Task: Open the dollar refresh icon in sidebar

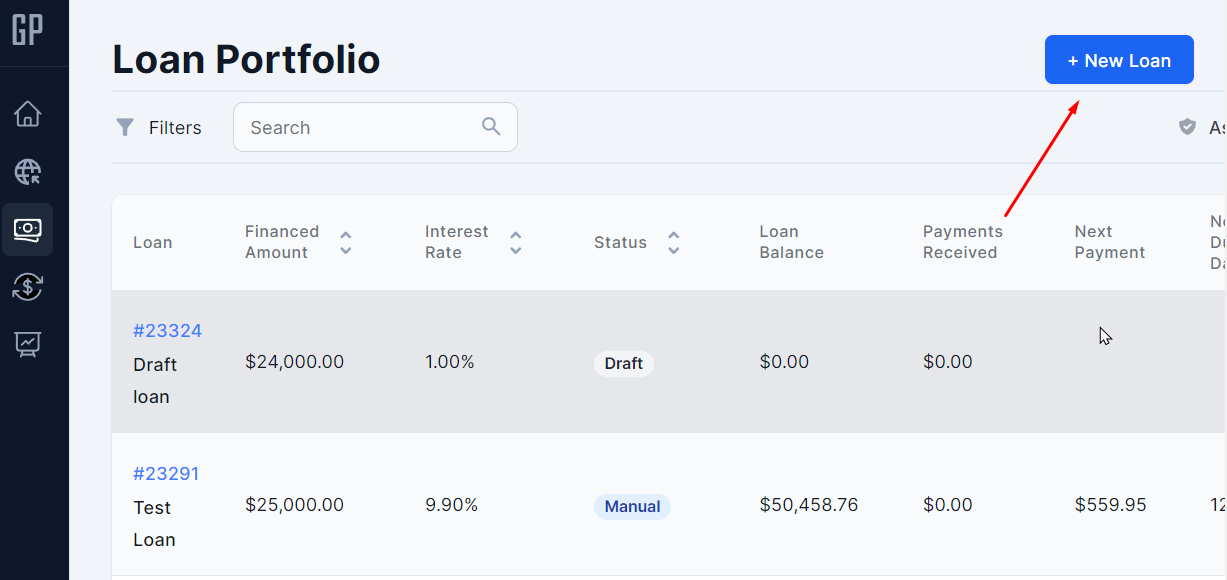Action: point(28,288)
